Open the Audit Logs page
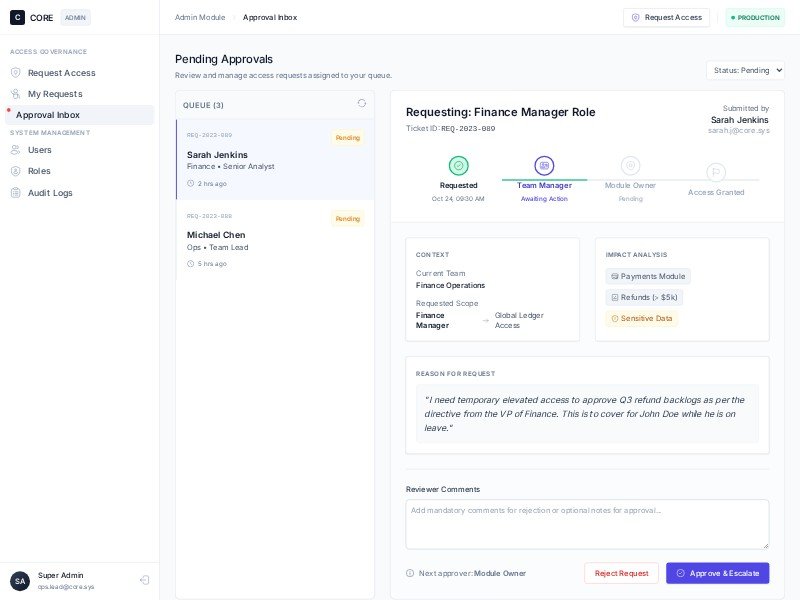The height and width of the screenshot is (600, 800). tap(50, 192)
